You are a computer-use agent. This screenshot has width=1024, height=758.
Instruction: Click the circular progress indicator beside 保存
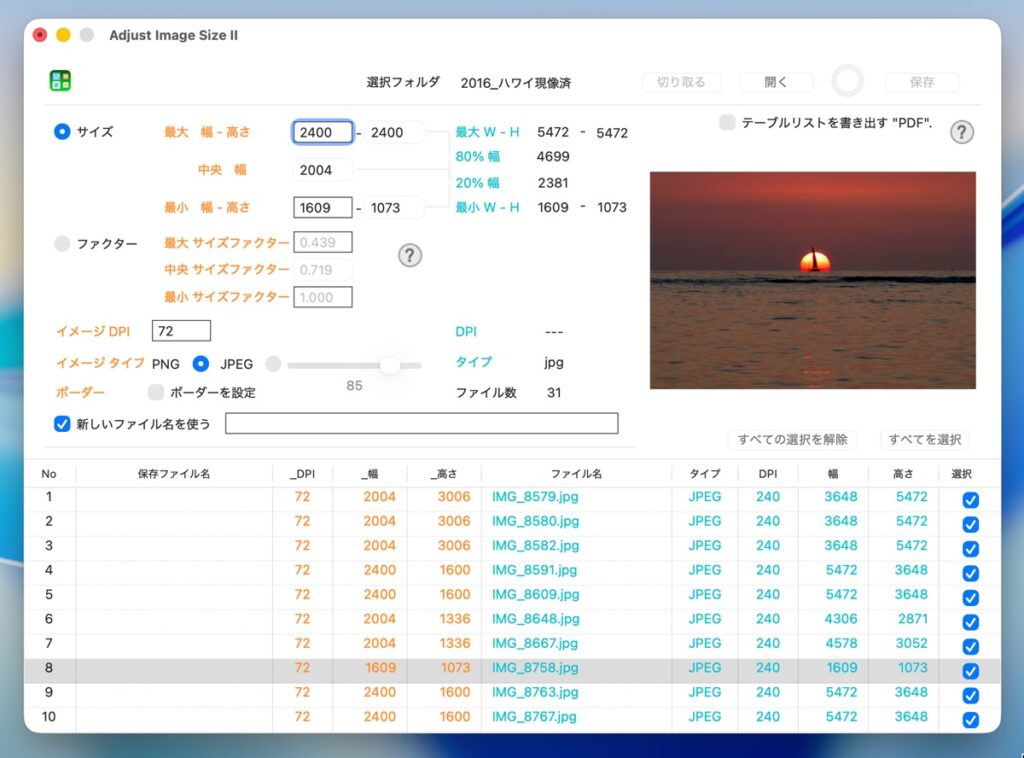(x=847, y=81)
